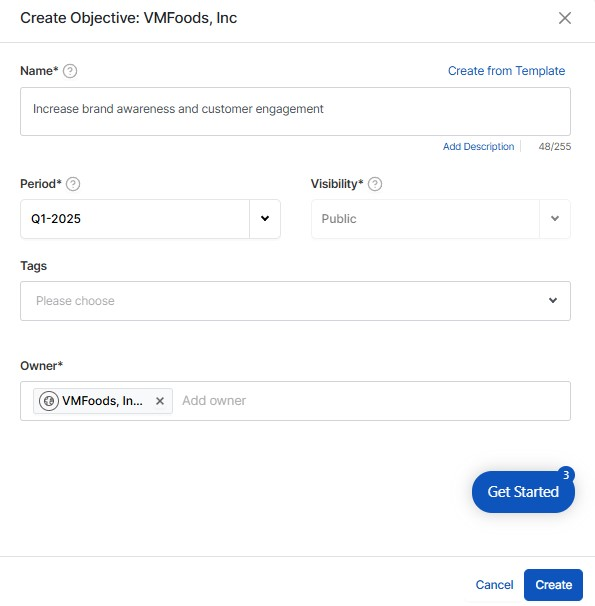Click the globe icon in owner chip
This screenshot has width=595, height=606.
[49, 401]
